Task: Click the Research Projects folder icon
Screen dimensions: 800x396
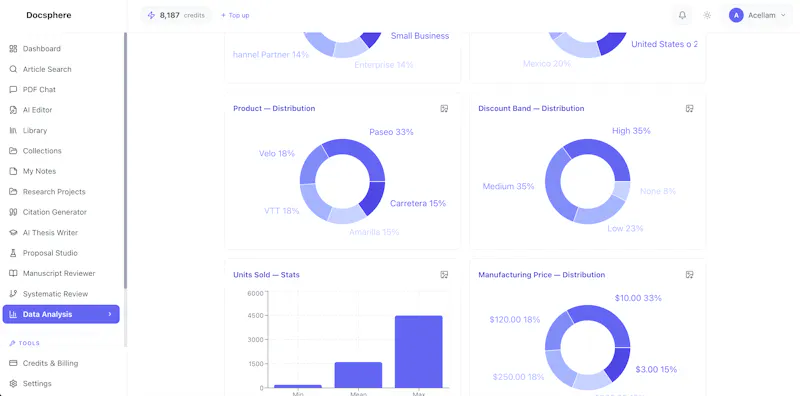Action: point(13,192)
